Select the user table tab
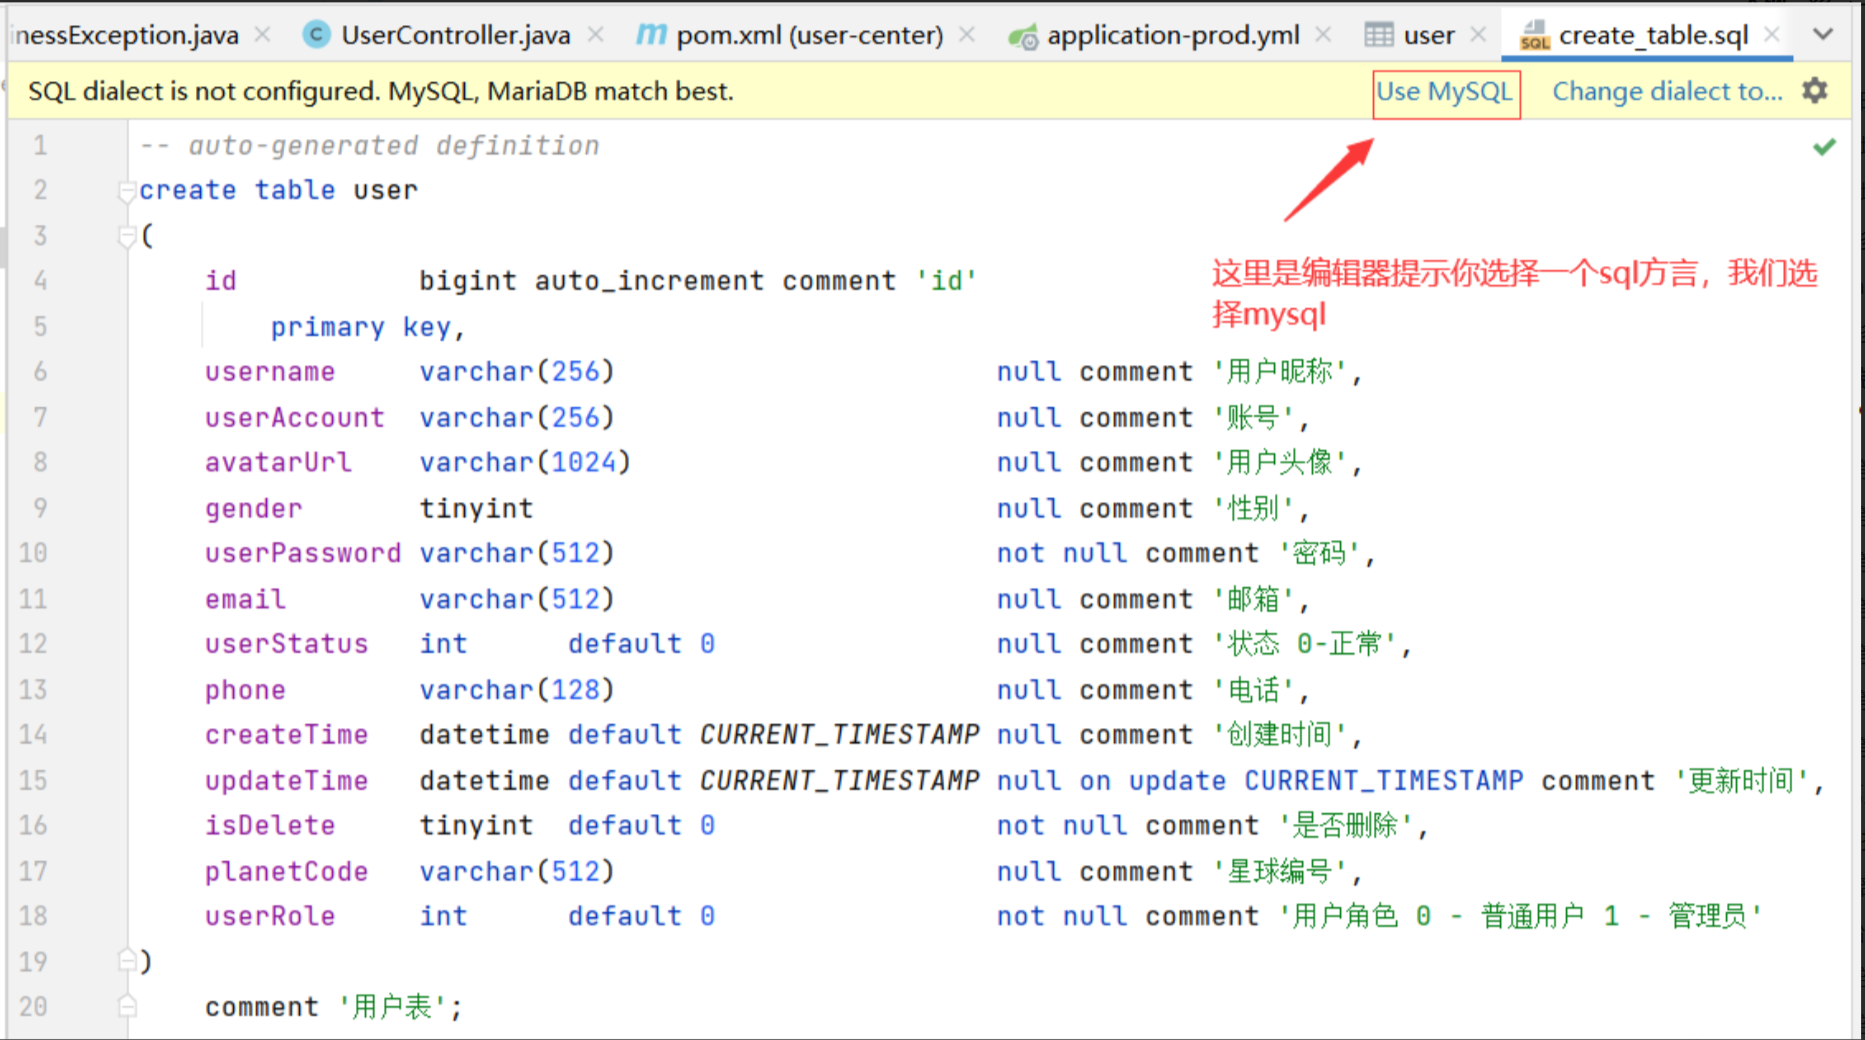The height and width of the screenshot is (1040, 1865). point(1428,35)
